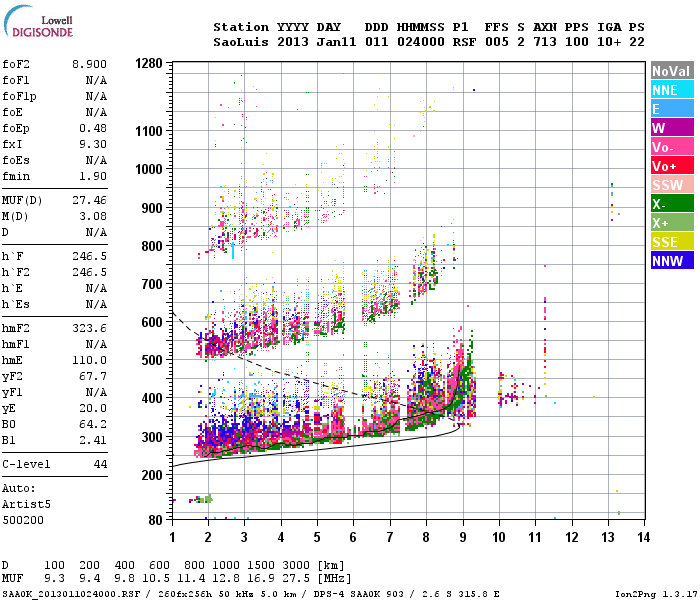Click the MUF 12.8 table value

click(x=226, y=579)
